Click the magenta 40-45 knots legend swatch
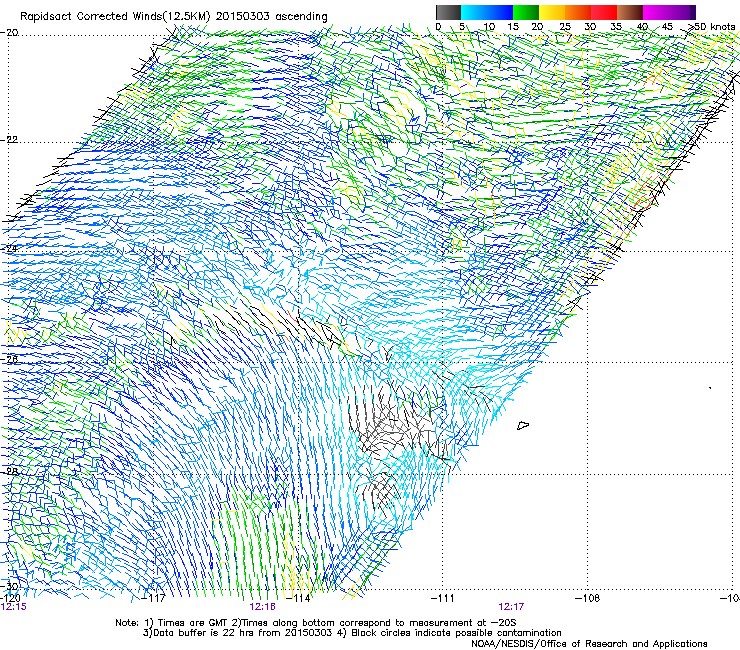740x650 pixels. [656, 12]
